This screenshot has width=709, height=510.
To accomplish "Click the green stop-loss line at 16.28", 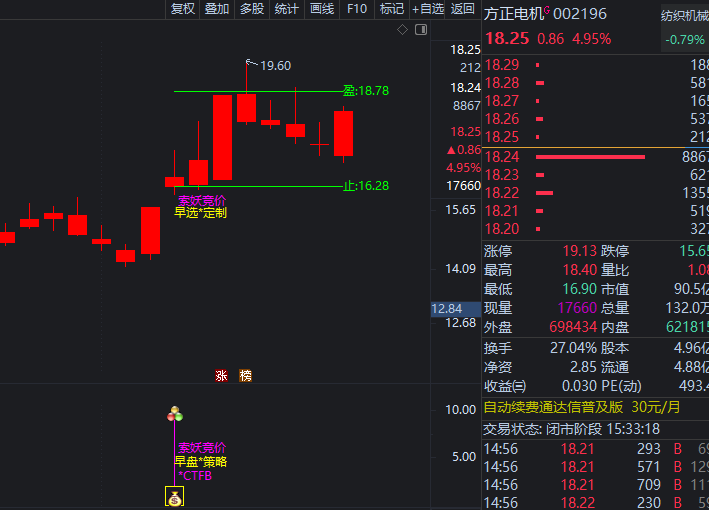I will pyautogui.click(x=260, y=186).
